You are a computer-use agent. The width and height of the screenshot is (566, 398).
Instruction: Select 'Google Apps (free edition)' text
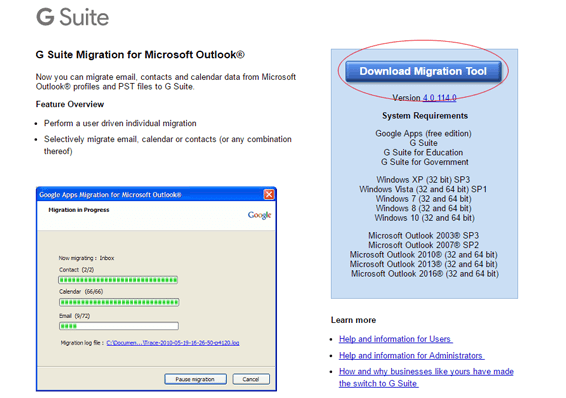click(x=423, y=134)
